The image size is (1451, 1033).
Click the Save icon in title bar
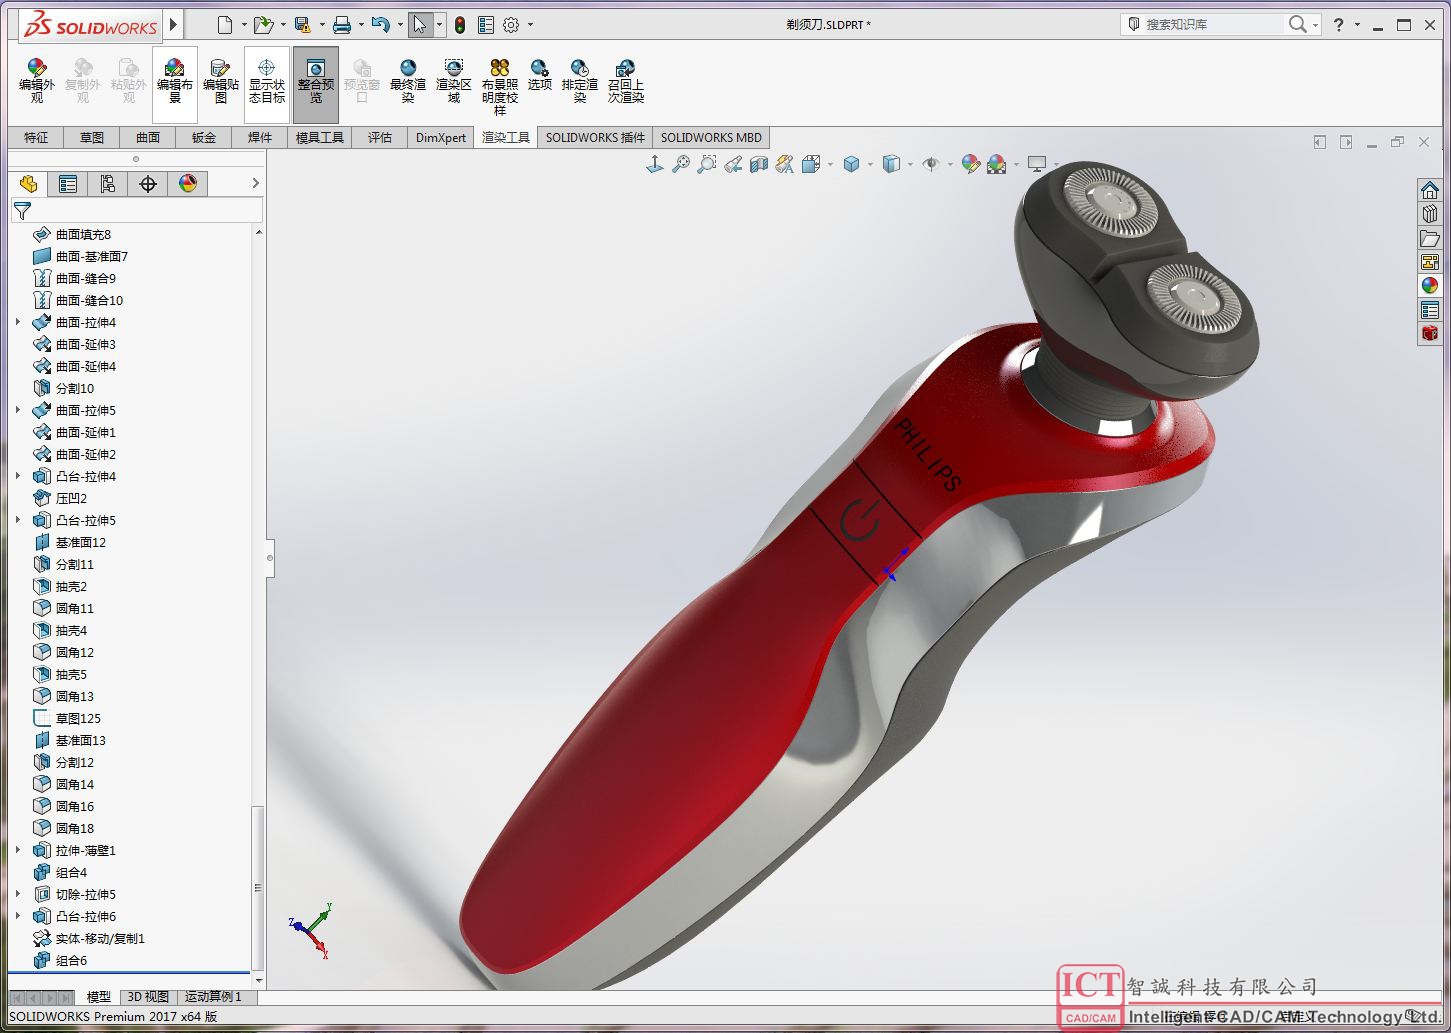[303, 25]
